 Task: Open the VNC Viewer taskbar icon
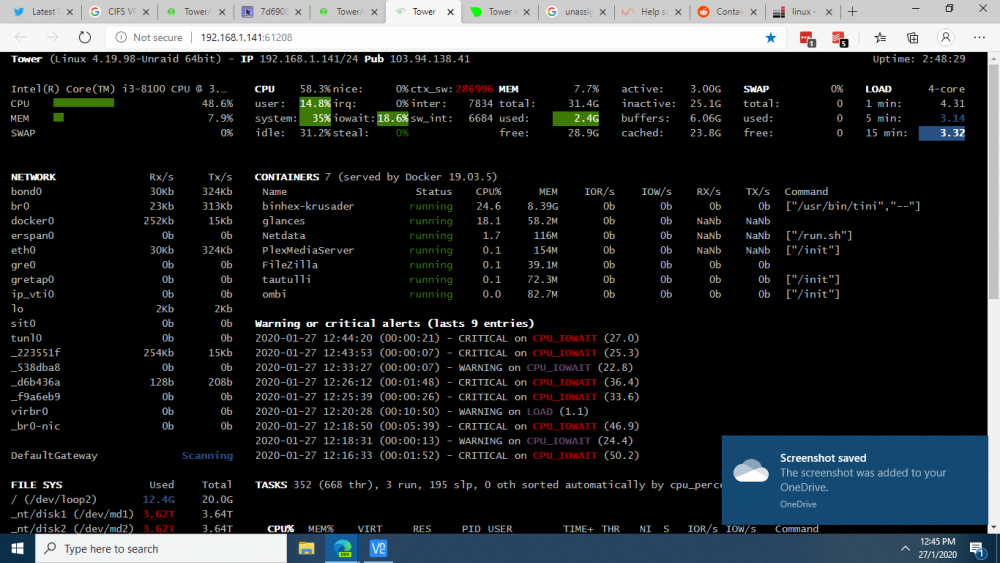click(378, 548)
